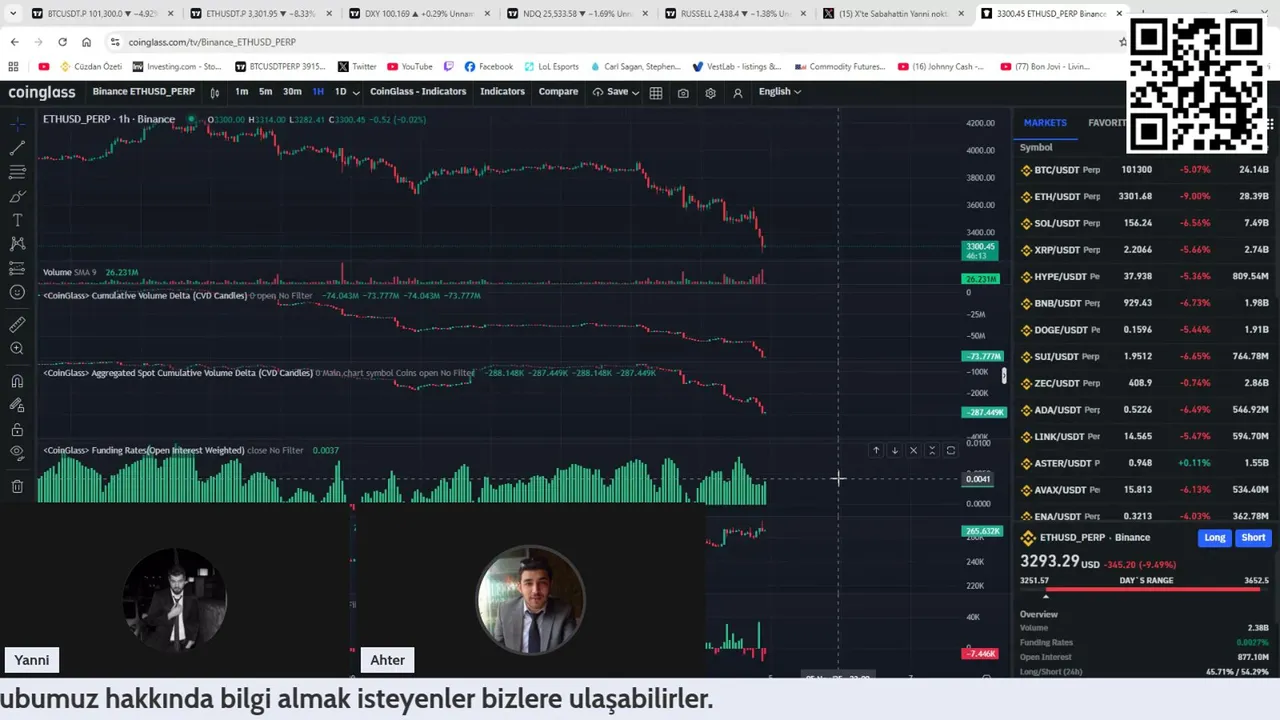
Task: Open the chart patterns tool
Action: pyautogui.click(x=17, y=244)
